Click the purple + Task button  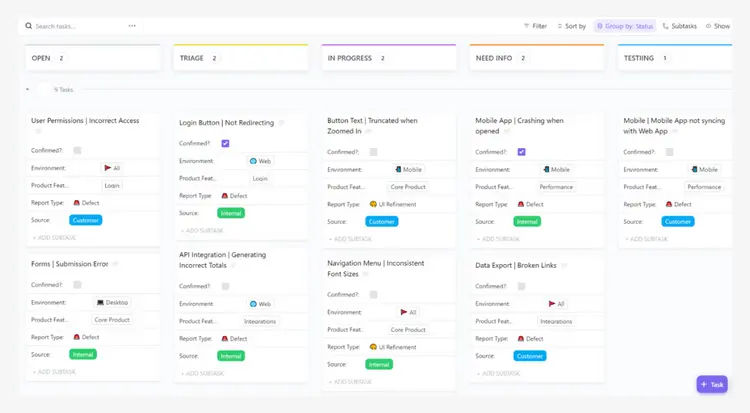tap(712, 384)
